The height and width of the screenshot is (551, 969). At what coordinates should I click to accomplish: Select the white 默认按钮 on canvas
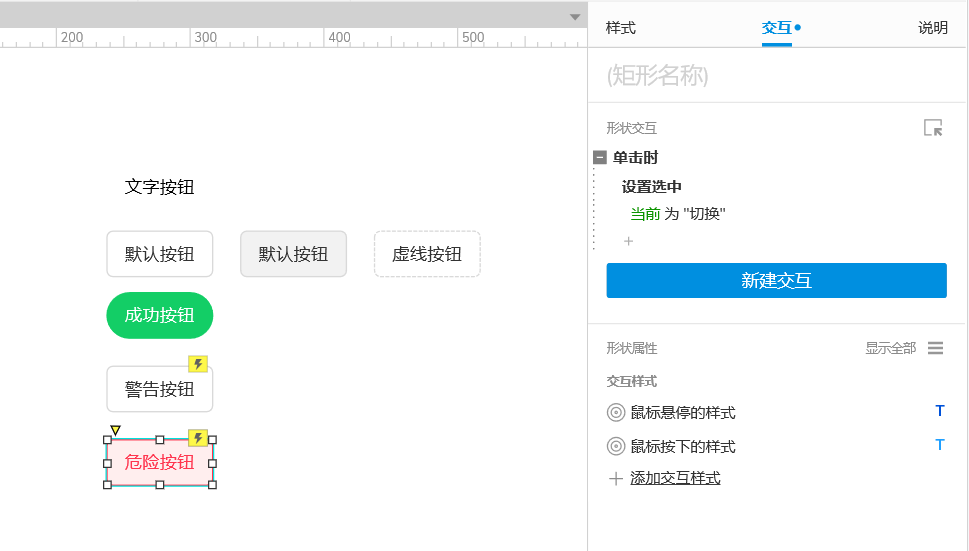coord(159,254)
